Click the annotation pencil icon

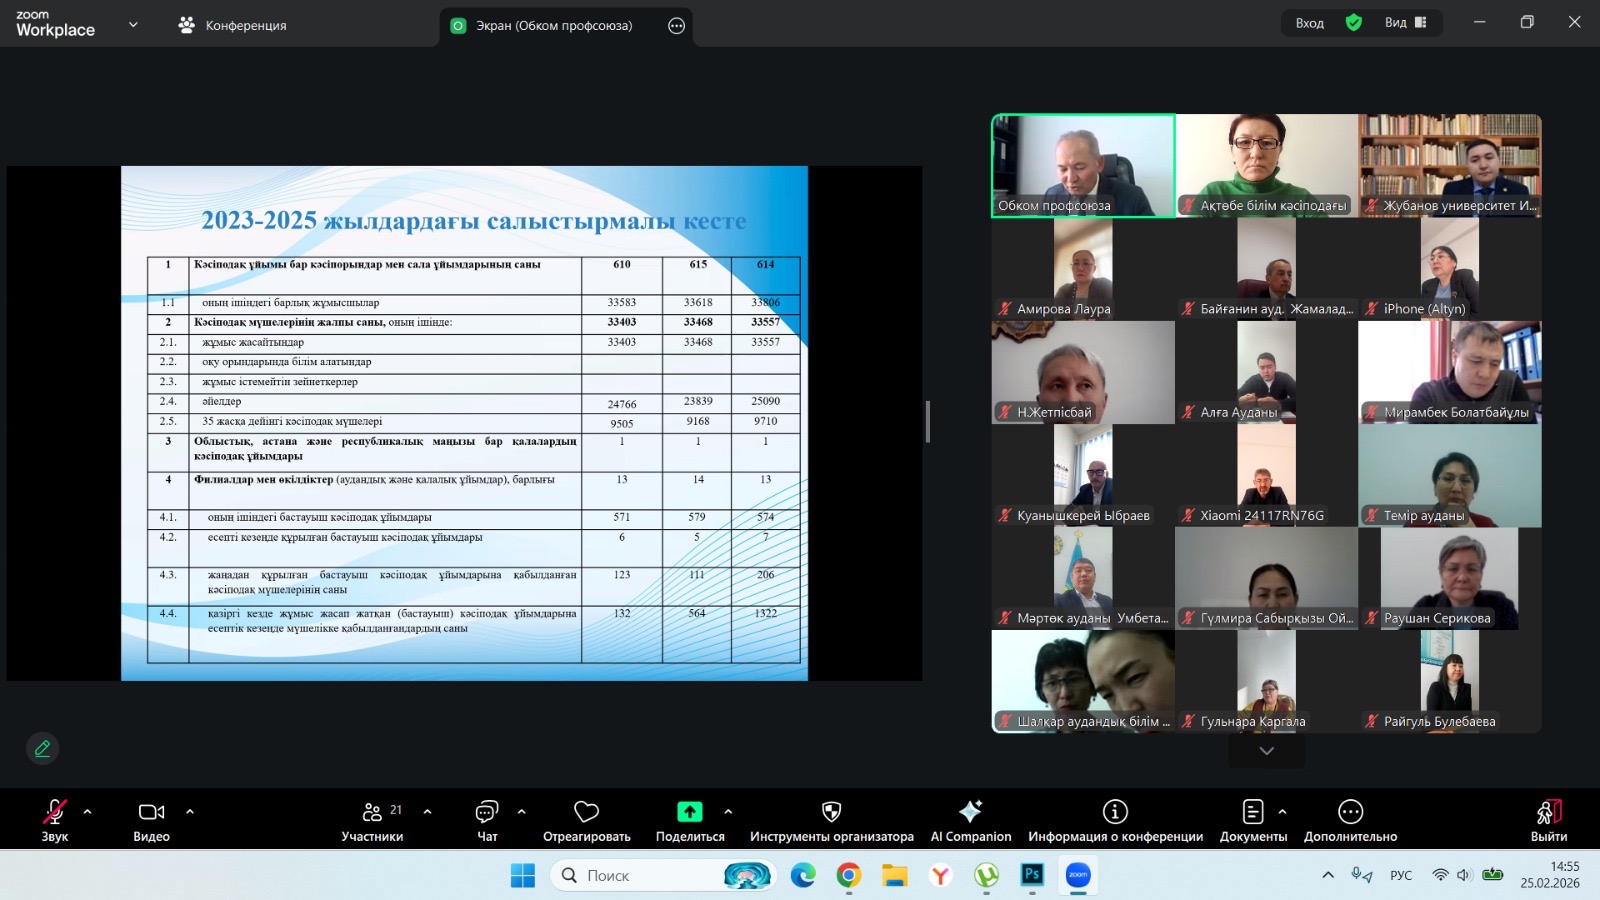point(43,748)
